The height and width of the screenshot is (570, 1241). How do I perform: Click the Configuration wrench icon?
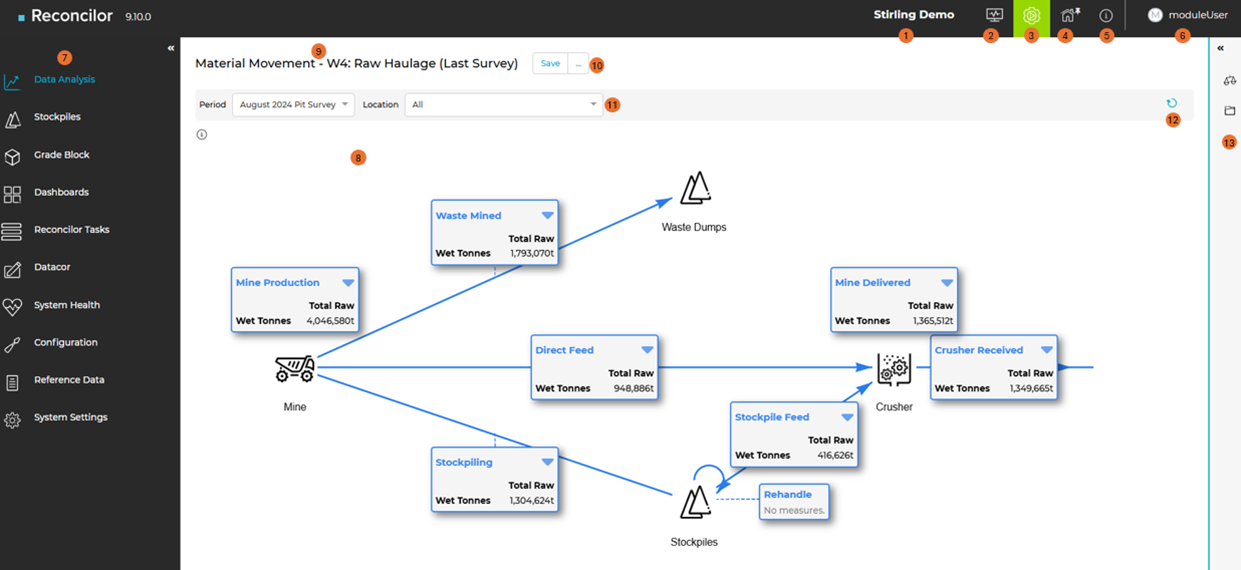[x=12, y=344]
